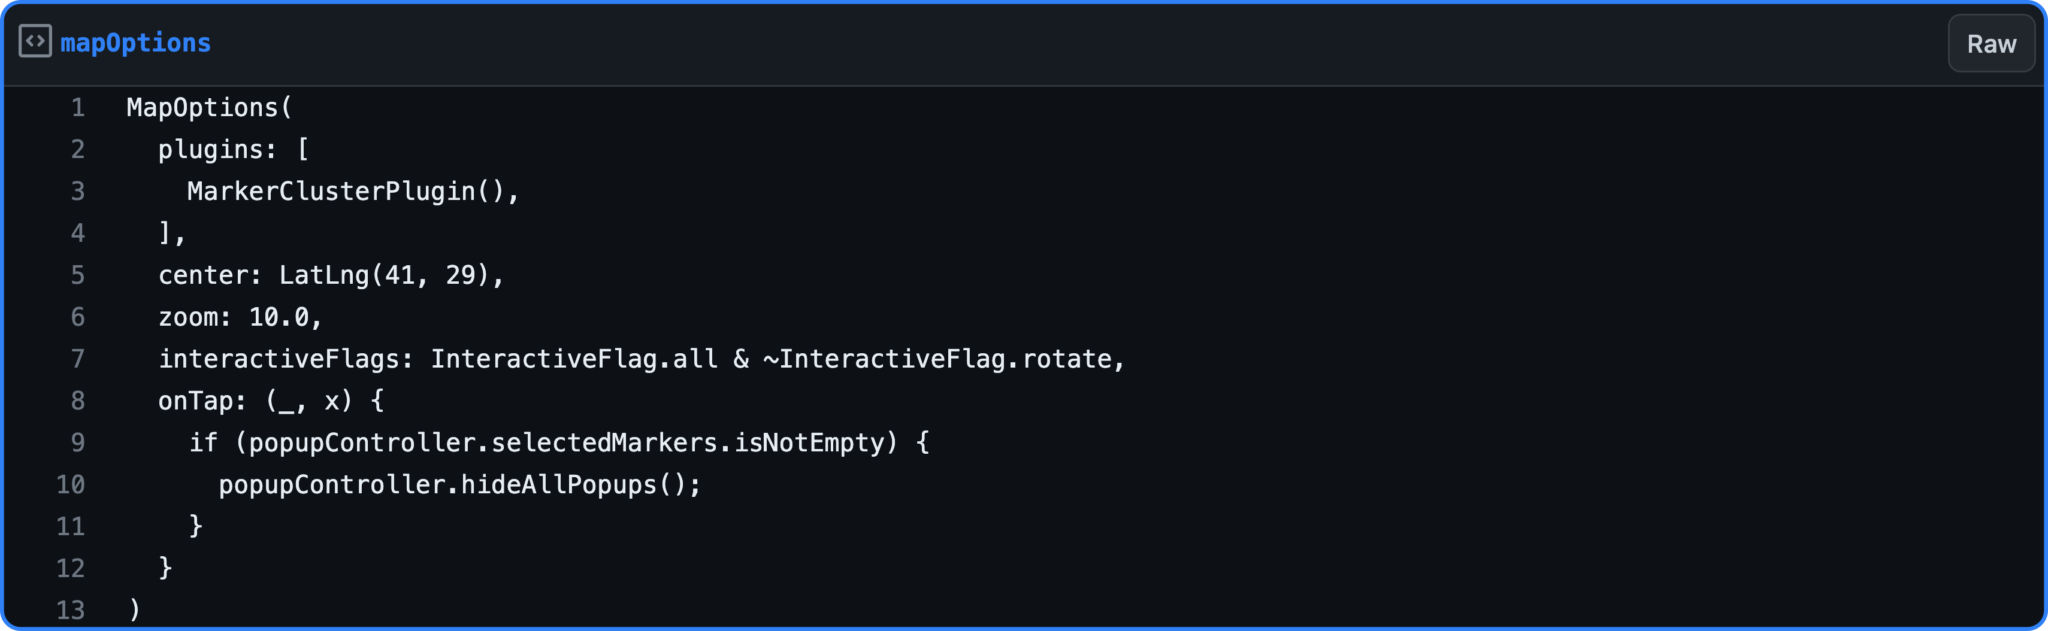2048x631 pixels.
Task: Open the mapOptions file link
Action: pyautogui.click(x=135, y=43)
